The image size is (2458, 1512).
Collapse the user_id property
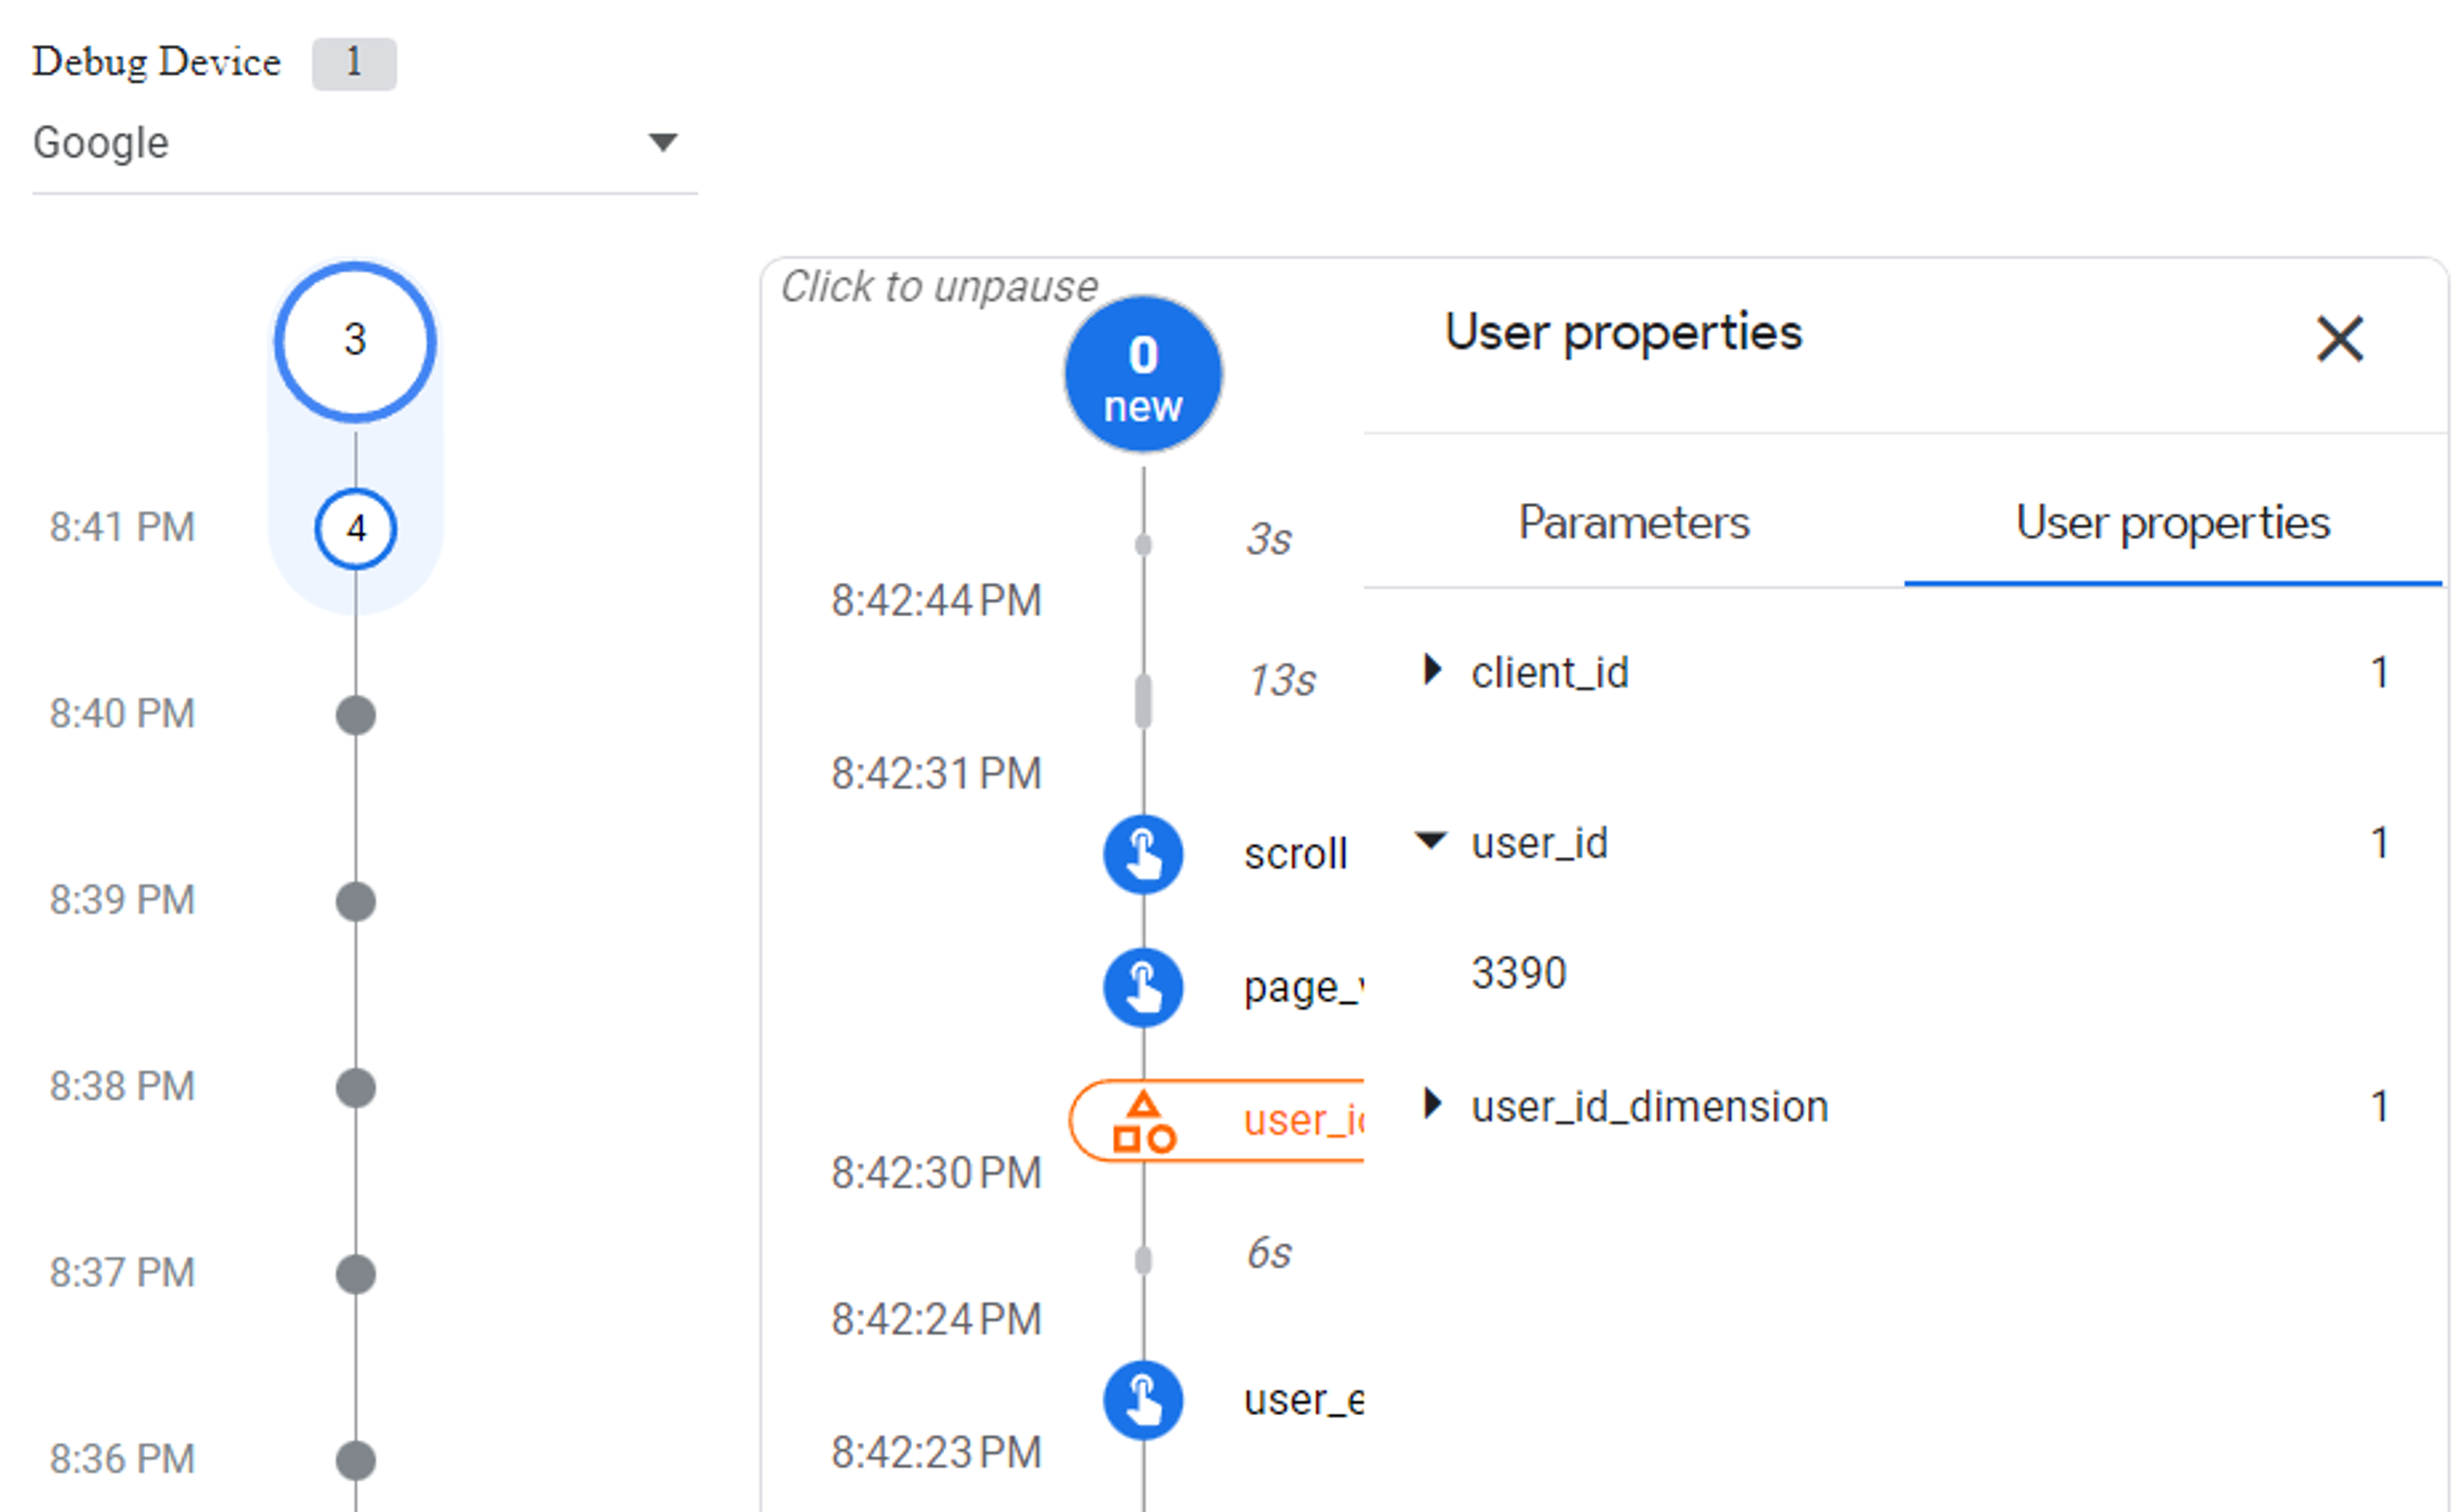(1431, 841)
